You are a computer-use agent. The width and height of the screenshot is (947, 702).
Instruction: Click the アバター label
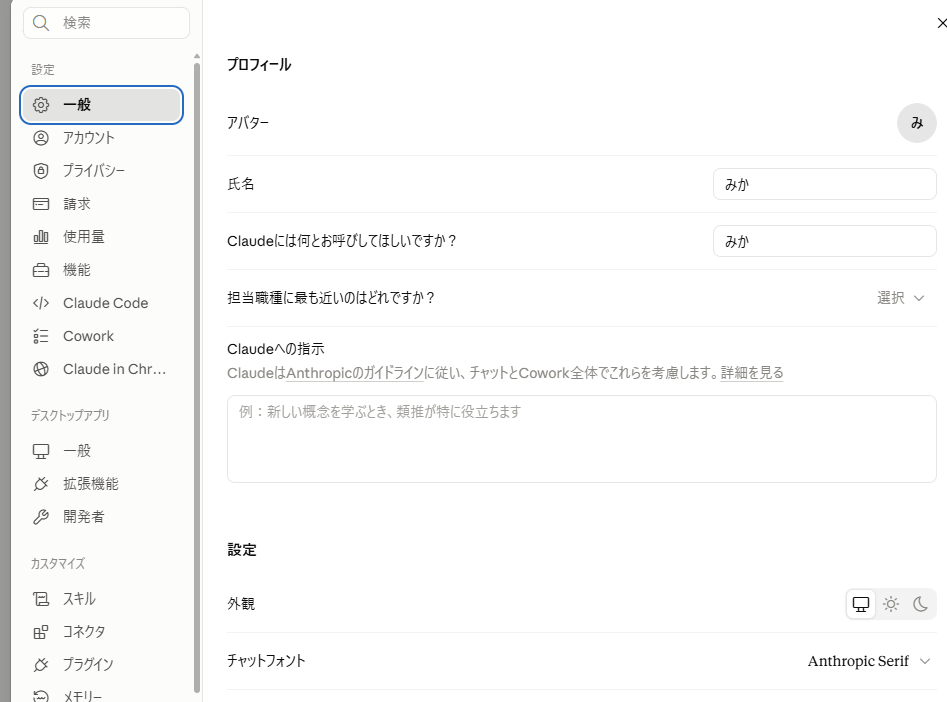coord(248,123)
